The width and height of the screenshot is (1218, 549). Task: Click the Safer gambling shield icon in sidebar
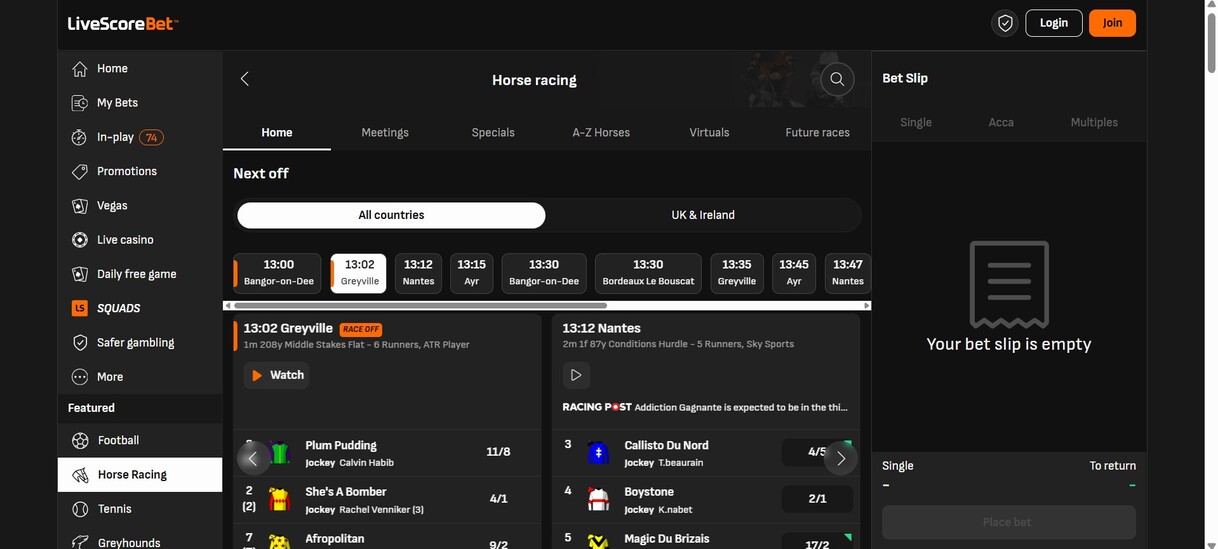80,342
